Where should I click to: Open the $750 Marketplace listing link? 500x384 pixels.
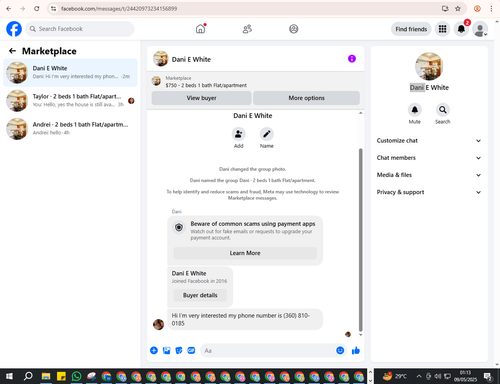206,85
